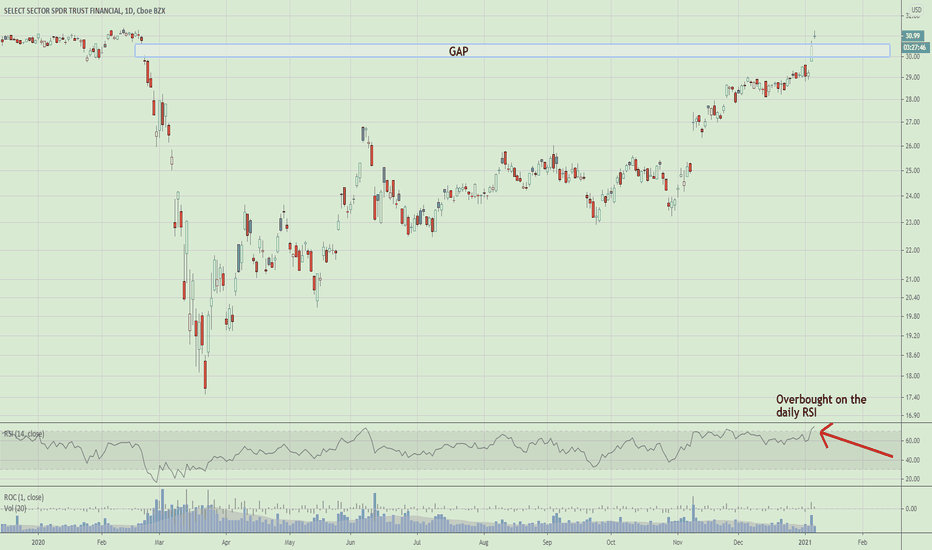Click the 0.00 ROC axis label
Viewport: 932px width, 550px height.
pos(911,508)
